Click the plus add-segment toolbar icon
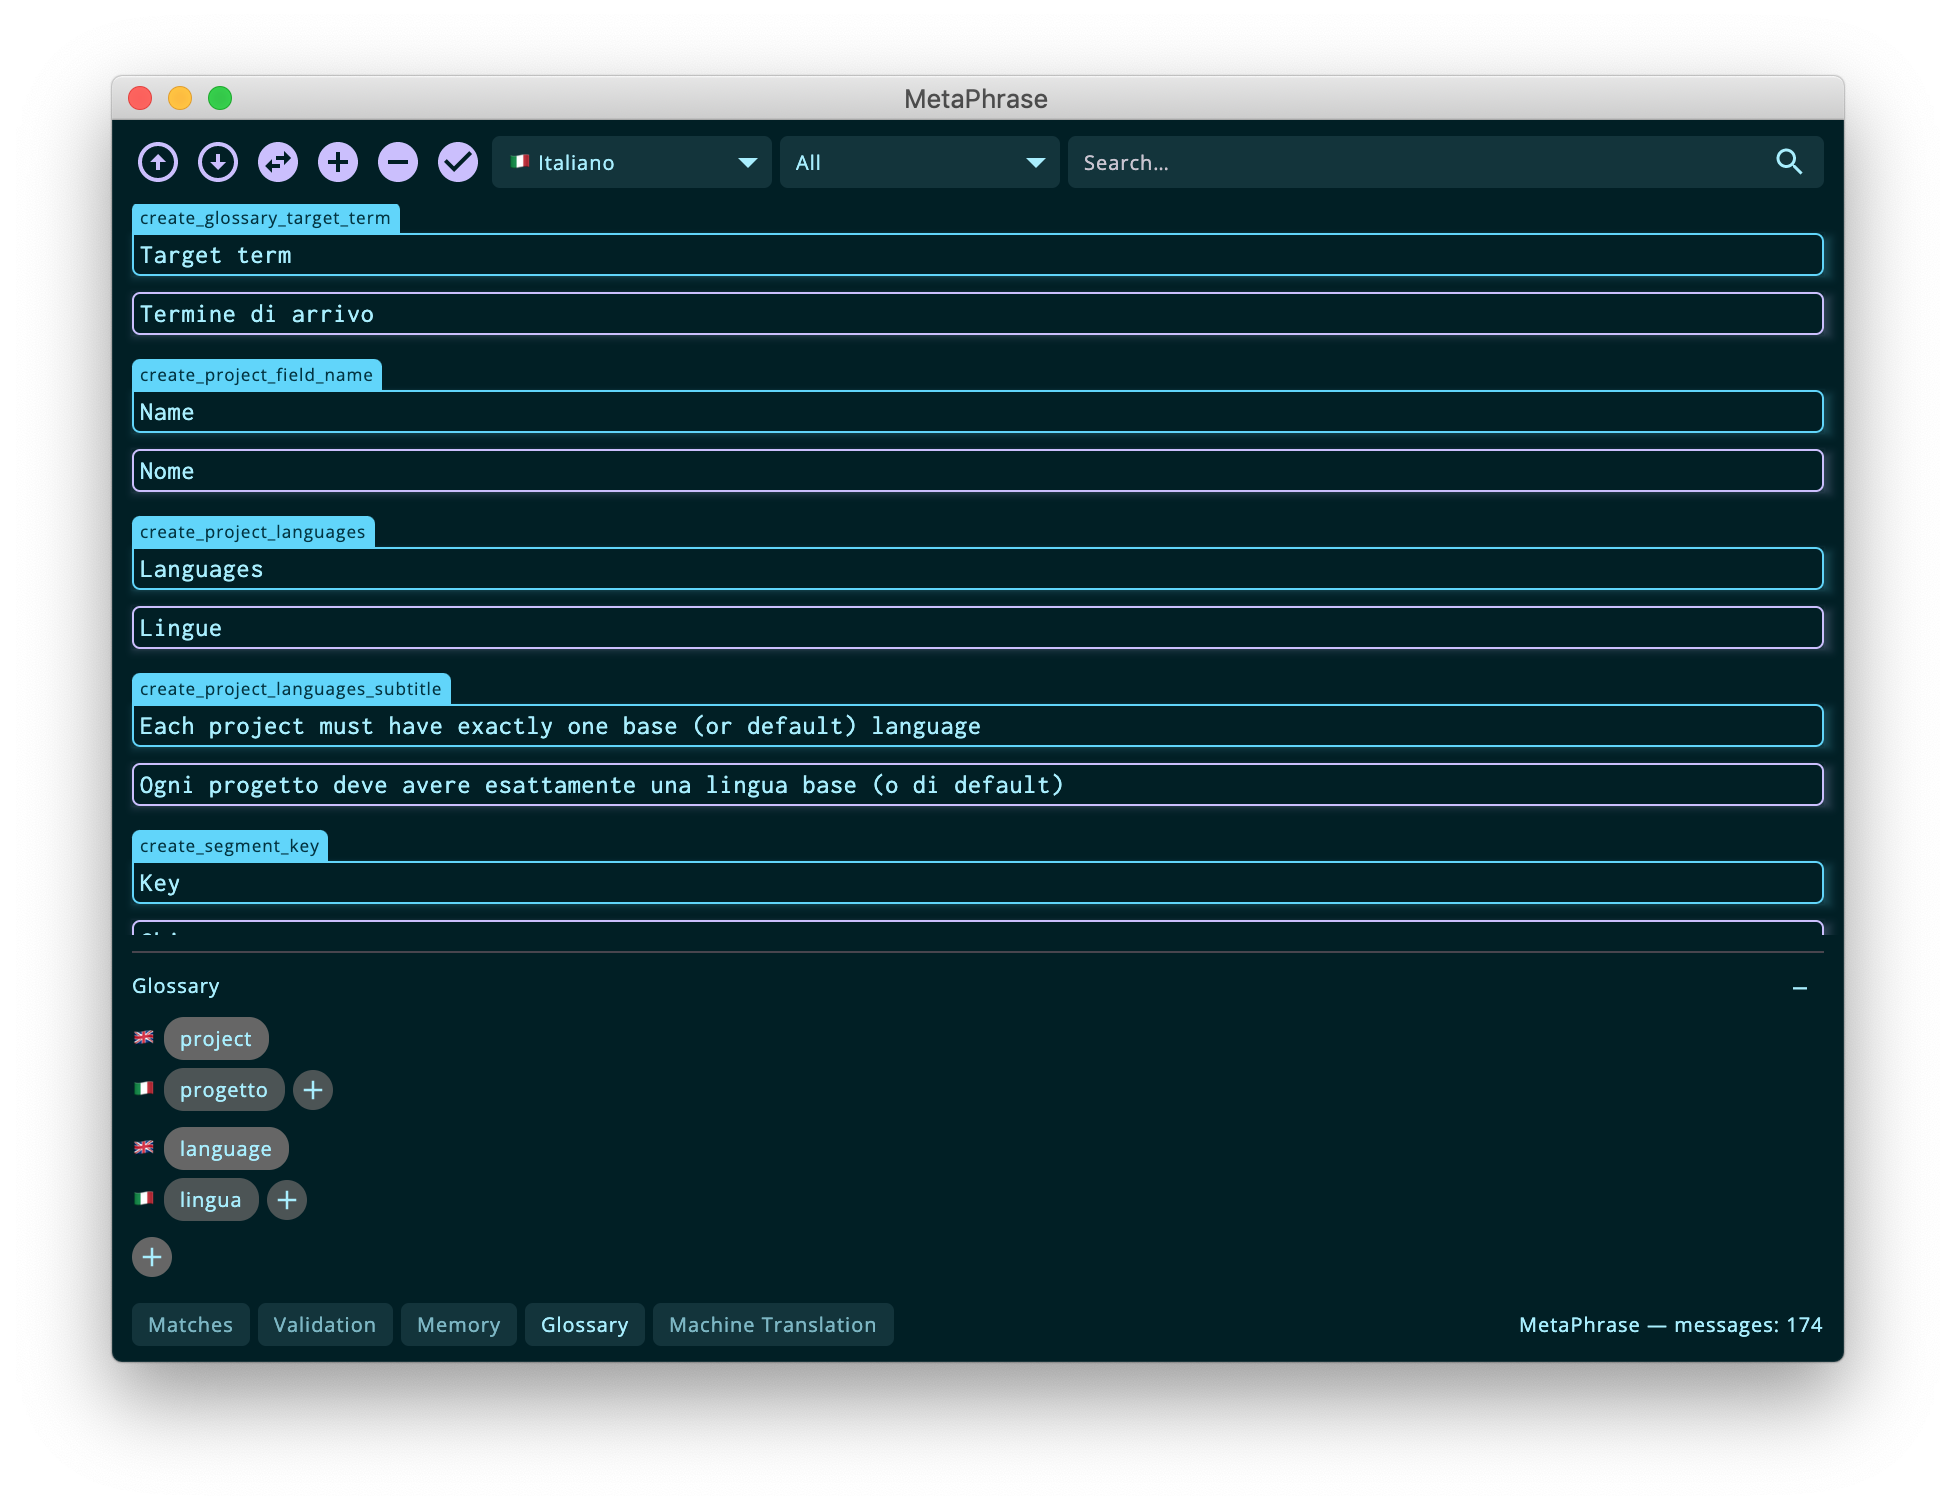This screenshot has height=1510, width=1956. [x=338, y=162]
